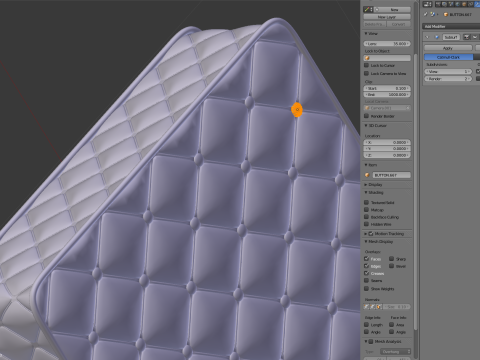The height and width of the screenshot is (360, 480).
Task: Collapse the Shading panel
Action: pyautogui.click(x=366, y=192)
